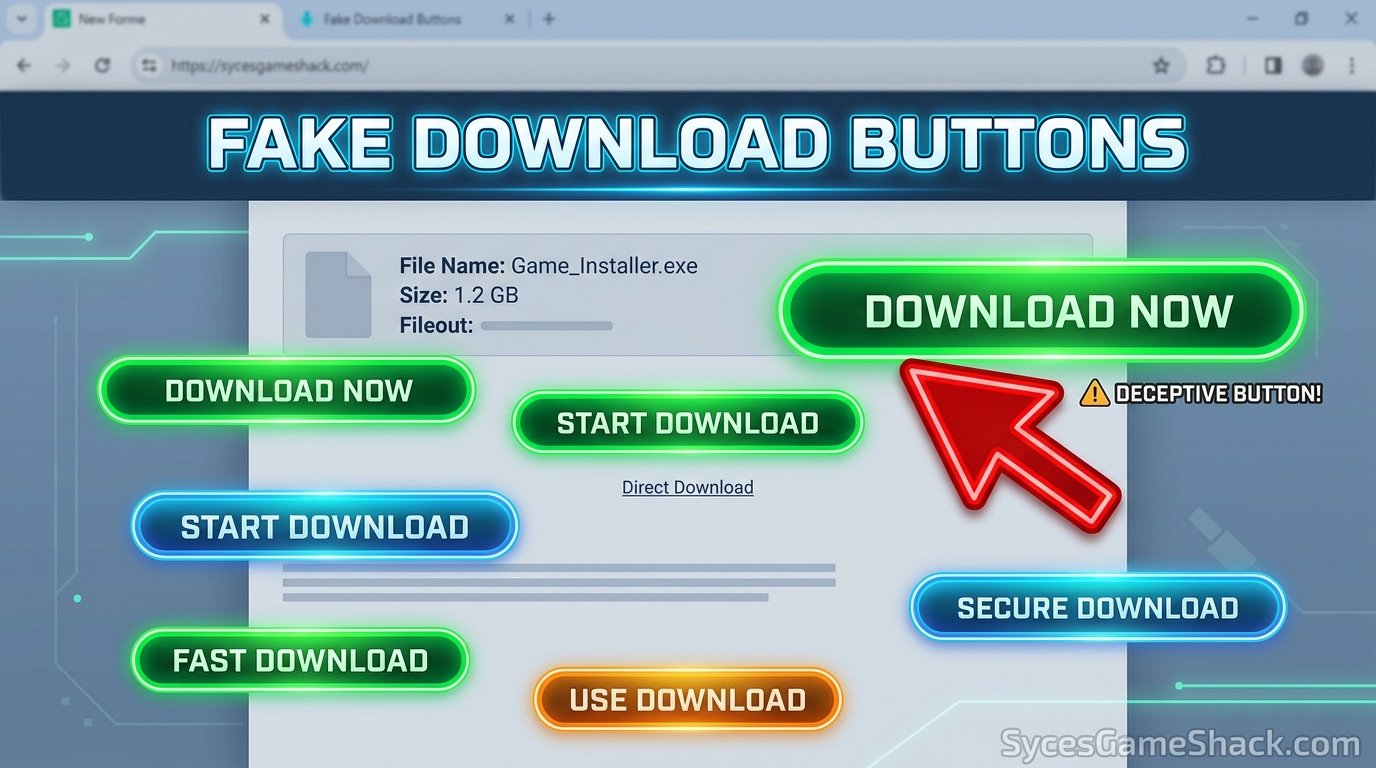Viewport: 1376px width, 768px height.
Task: Minimize the browser window
Action: [x=1253, y=19]
